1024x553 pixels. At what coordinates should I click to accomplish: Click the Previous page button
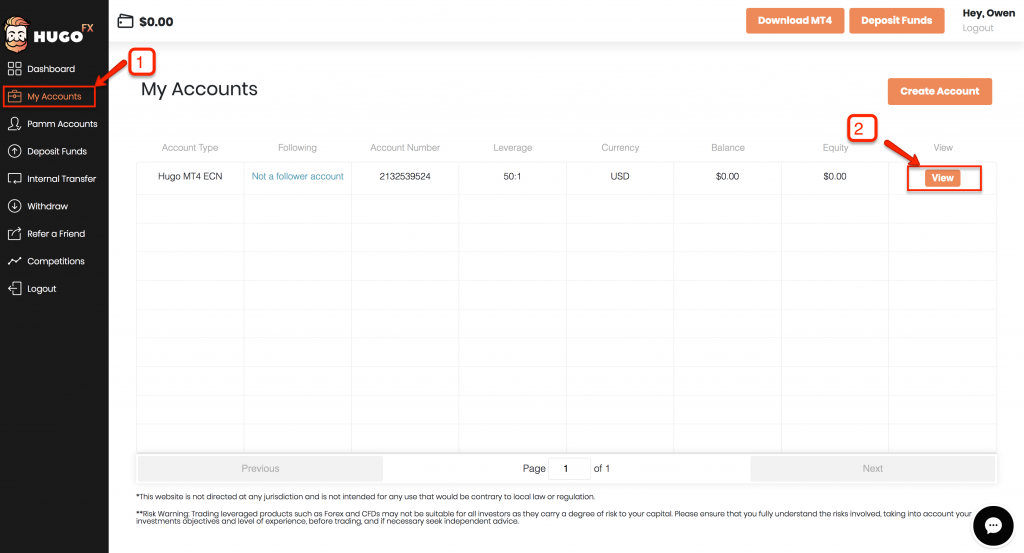[x=260, y=468]
